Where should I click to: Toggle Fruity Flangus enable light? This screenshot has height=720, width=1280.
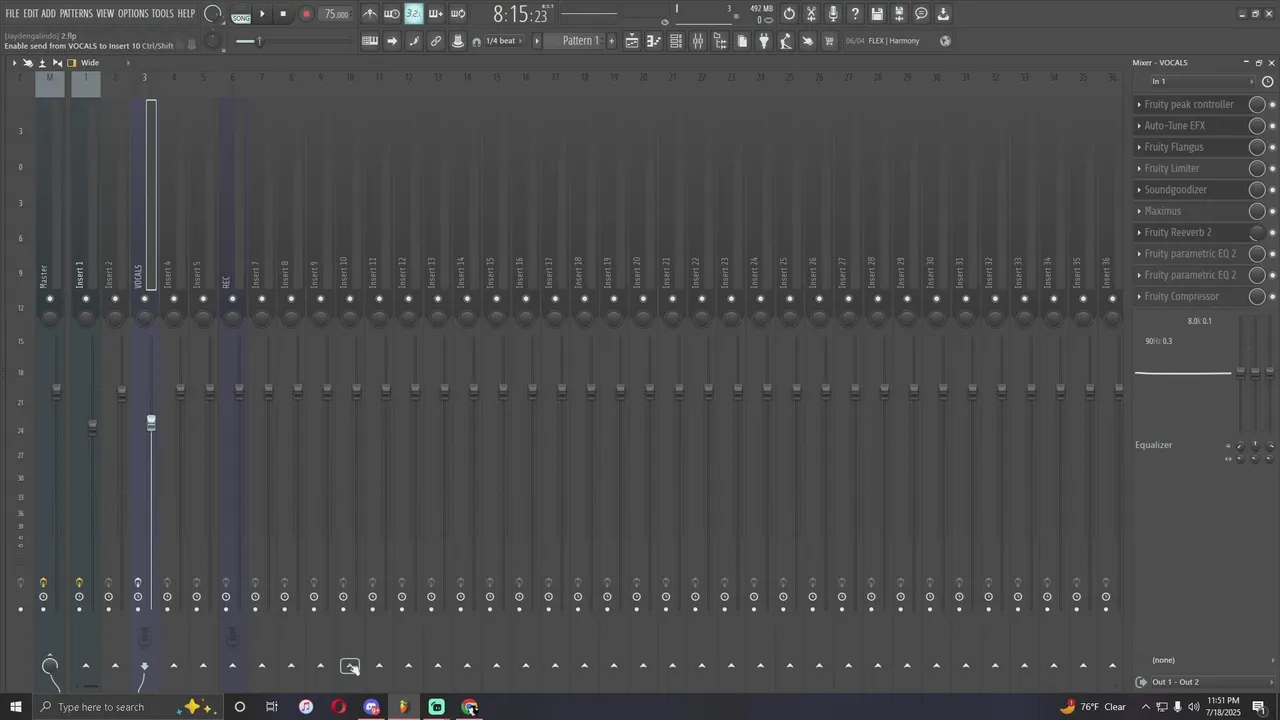(x=1272, y=148)
